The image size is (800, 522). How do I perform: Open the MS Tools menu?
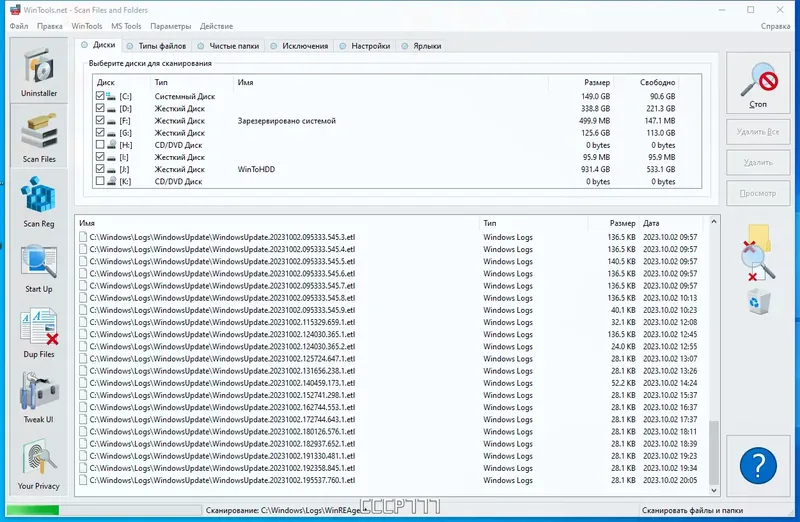(126, 26)
